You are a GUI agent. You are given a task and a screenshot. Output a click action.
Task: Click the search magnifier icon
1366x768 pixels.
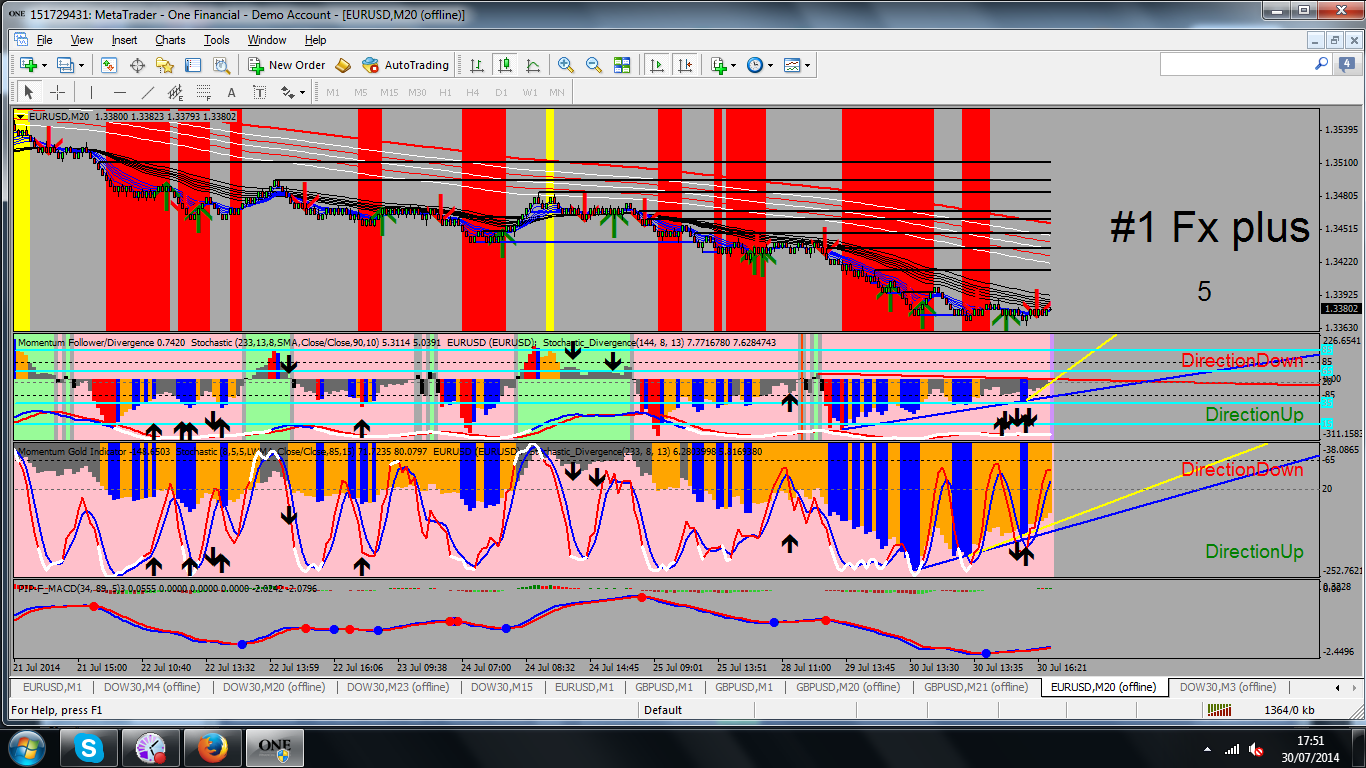[x=1322, y=64]
